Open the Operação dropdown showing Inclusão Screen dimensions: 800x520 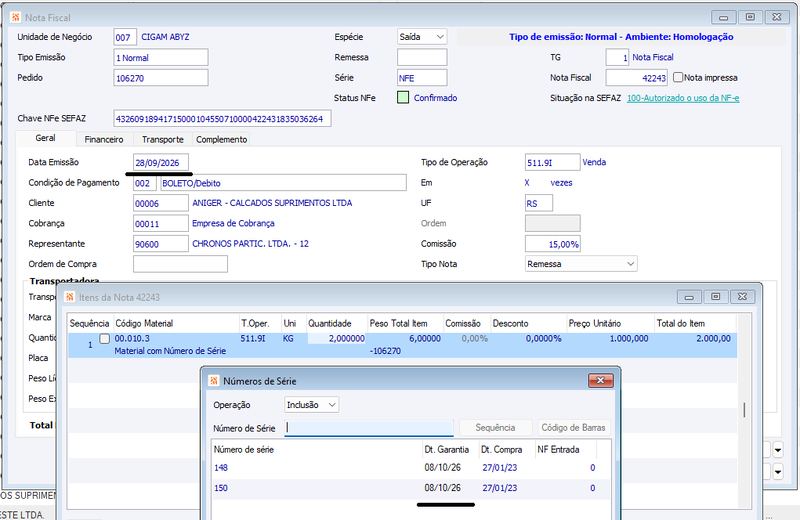click(x=311, y=405)
